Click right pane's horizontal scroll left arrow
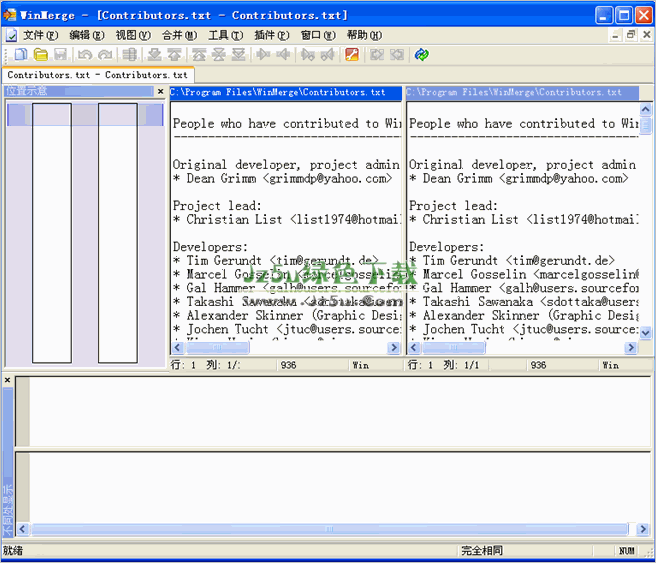Viewport: 656px width, 563px height. coord(414,348)
